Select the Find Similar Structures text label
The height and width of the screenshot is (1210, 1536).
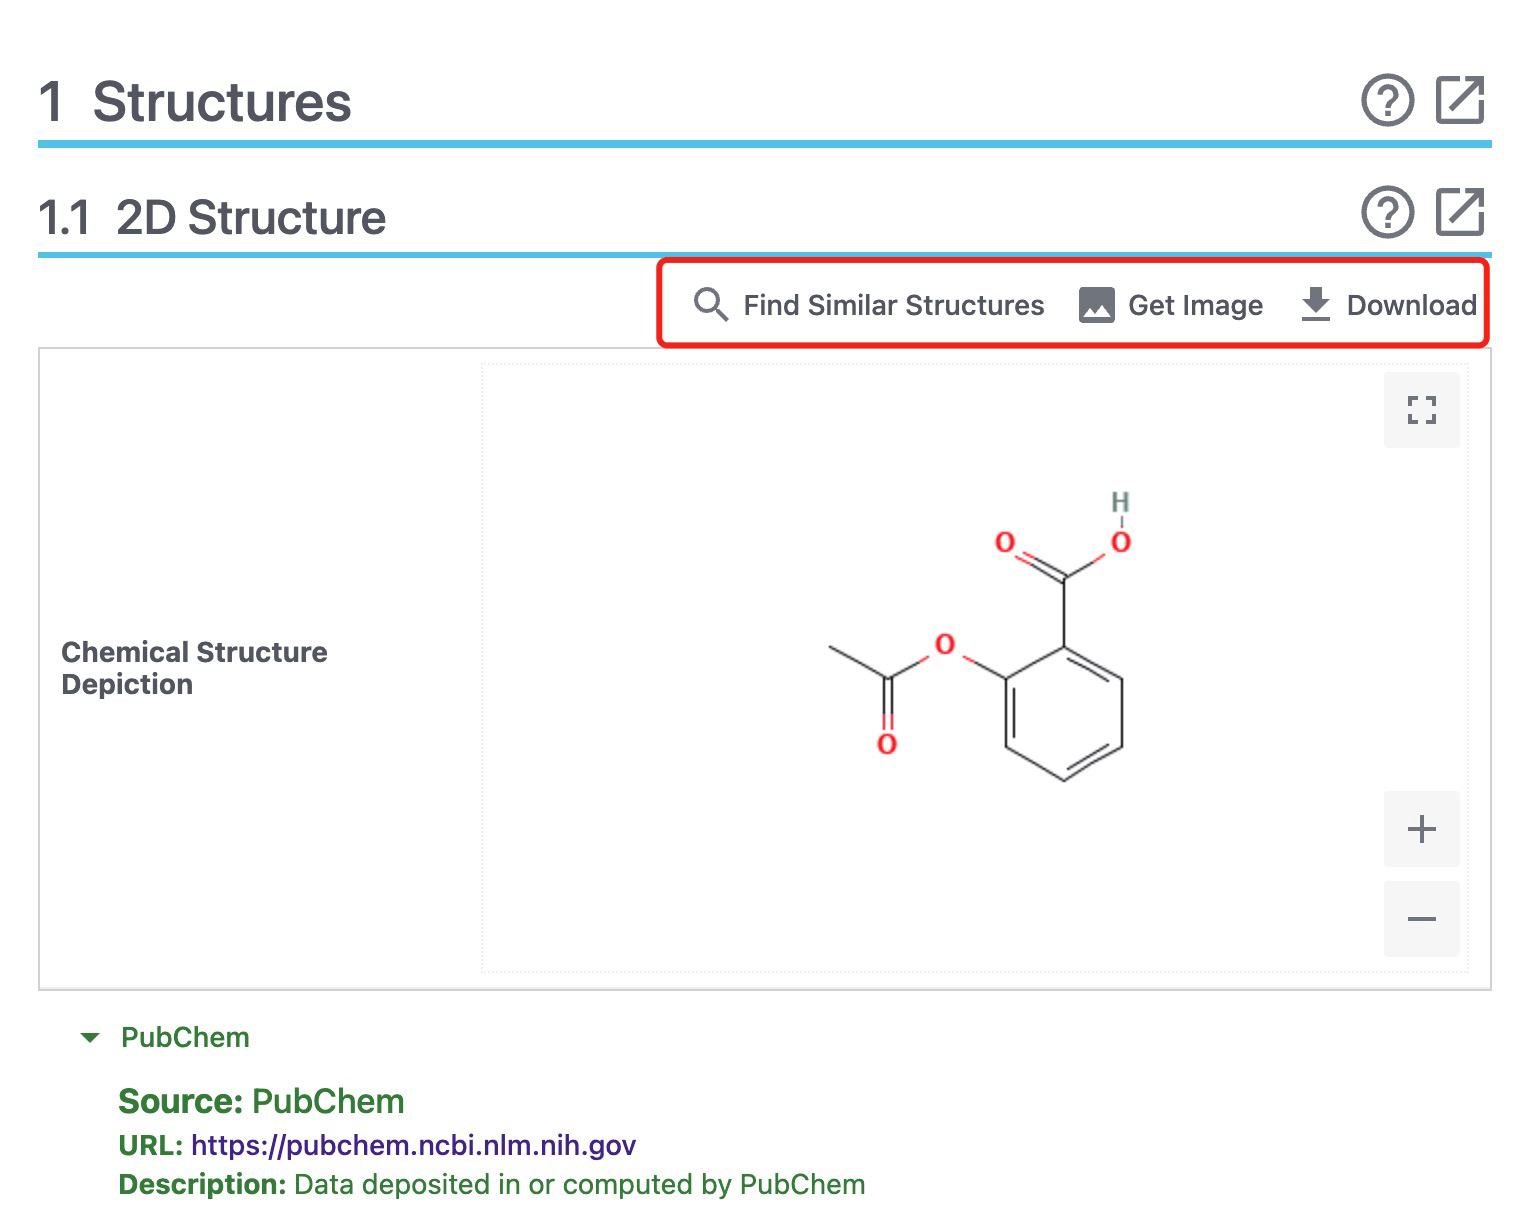(893, 305)
